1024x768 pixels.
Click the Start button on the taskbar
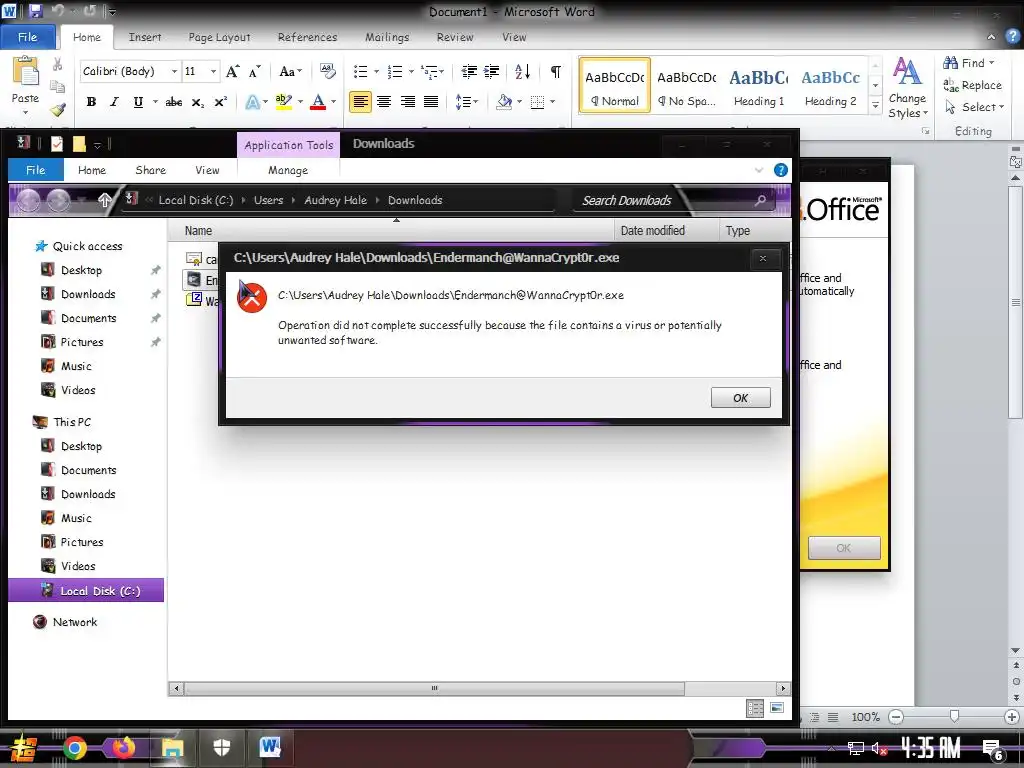pos(23,749)
